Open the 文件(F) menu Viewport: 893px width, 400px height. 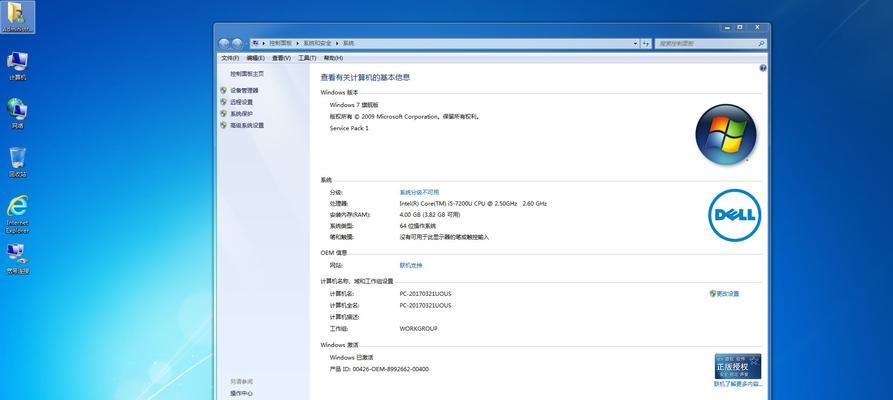tap(230, 58)
